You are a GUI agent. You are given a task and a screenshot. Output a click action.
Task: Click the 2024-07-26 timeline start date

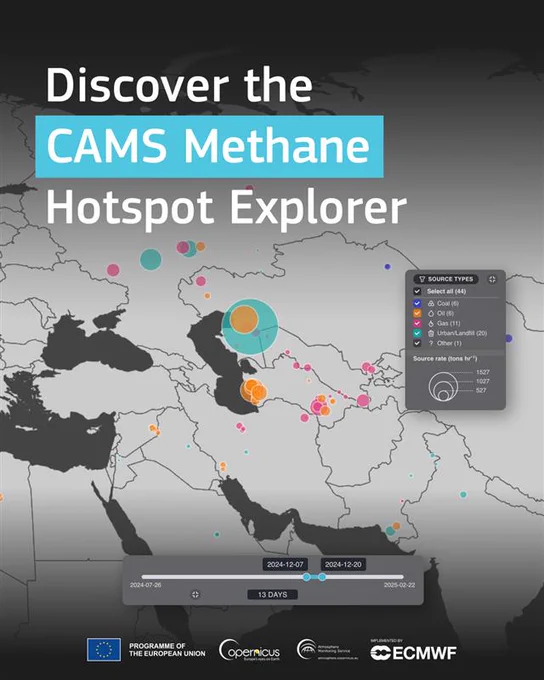tap(145, 585)
